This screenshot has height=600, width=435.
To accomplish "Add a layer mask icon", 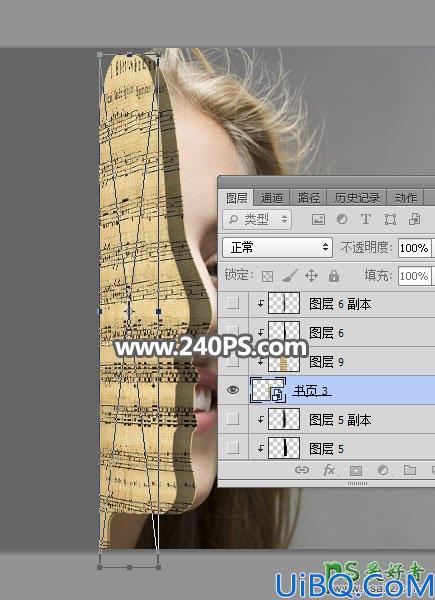I will pyautogui.click(x=356, y=470).
